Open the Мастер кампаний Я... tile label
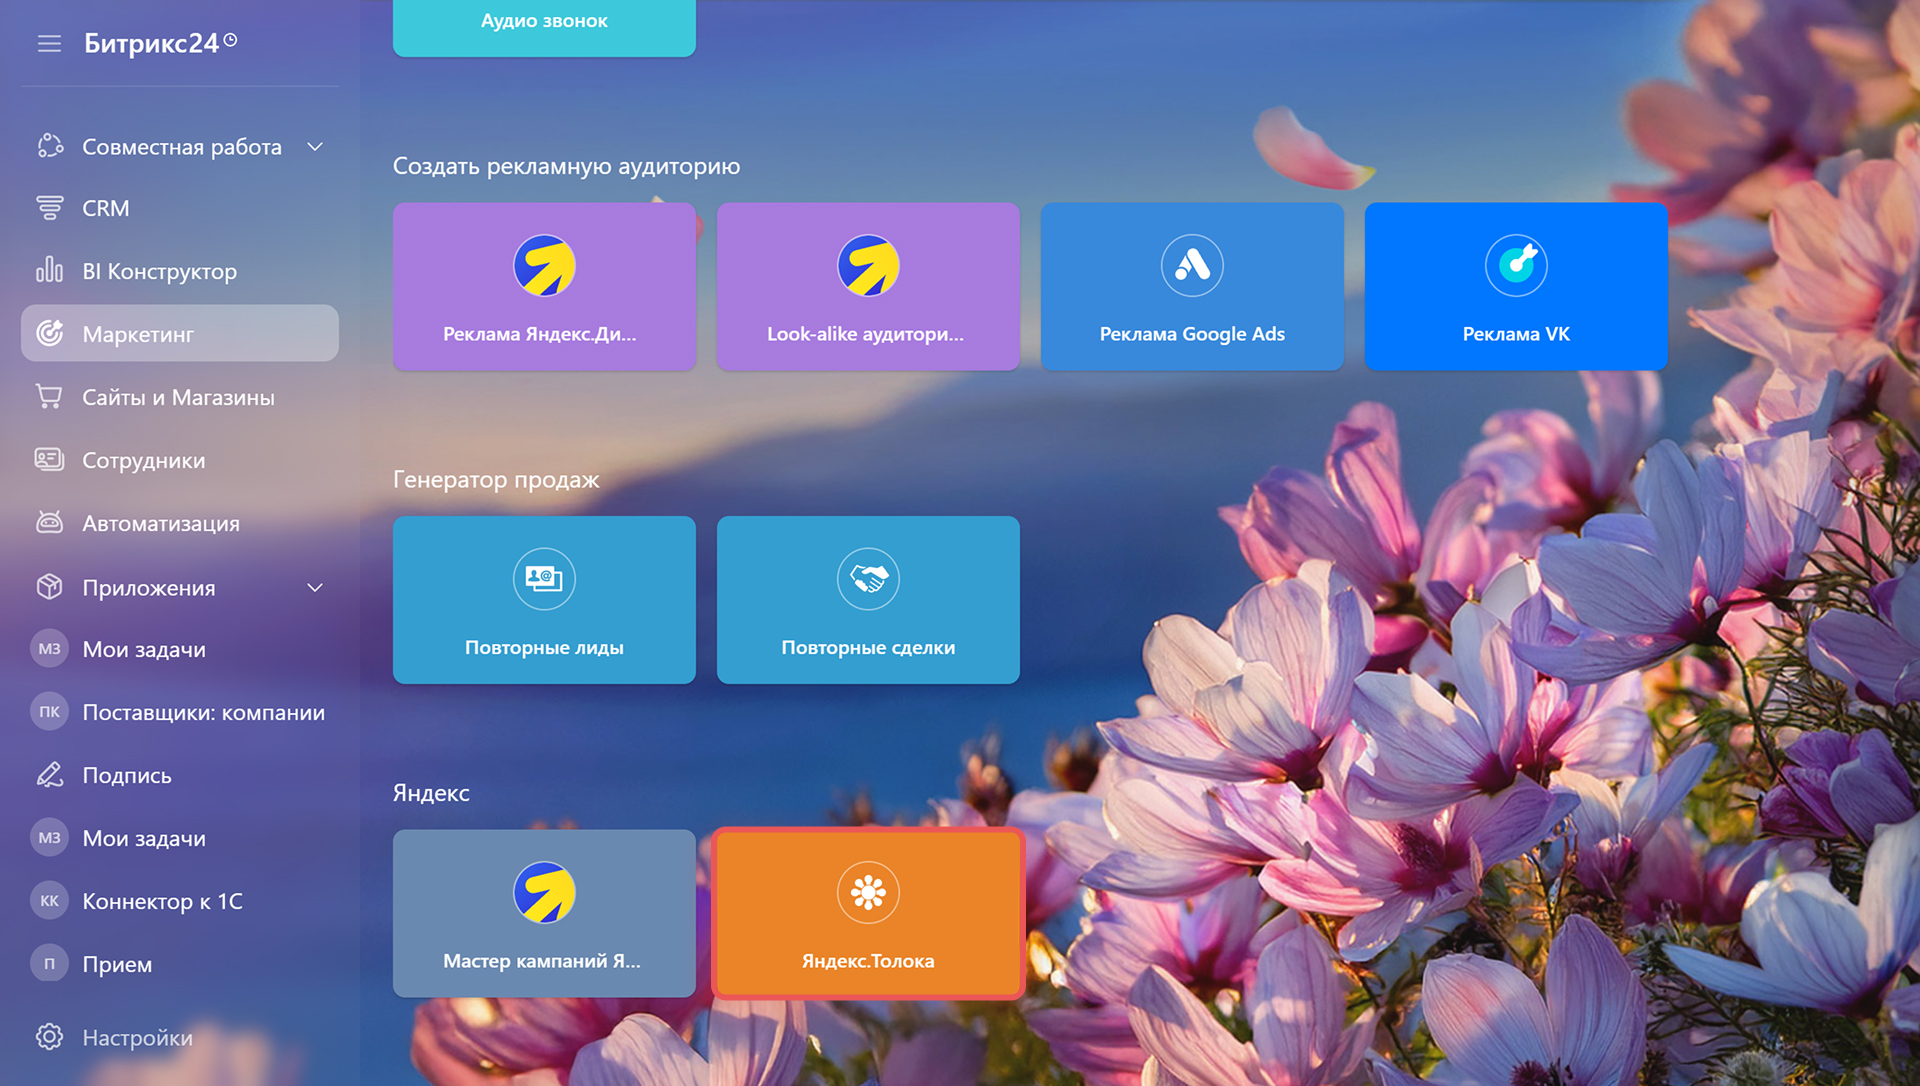Viewport: 1920px width, 1086px height. (542, 961)
